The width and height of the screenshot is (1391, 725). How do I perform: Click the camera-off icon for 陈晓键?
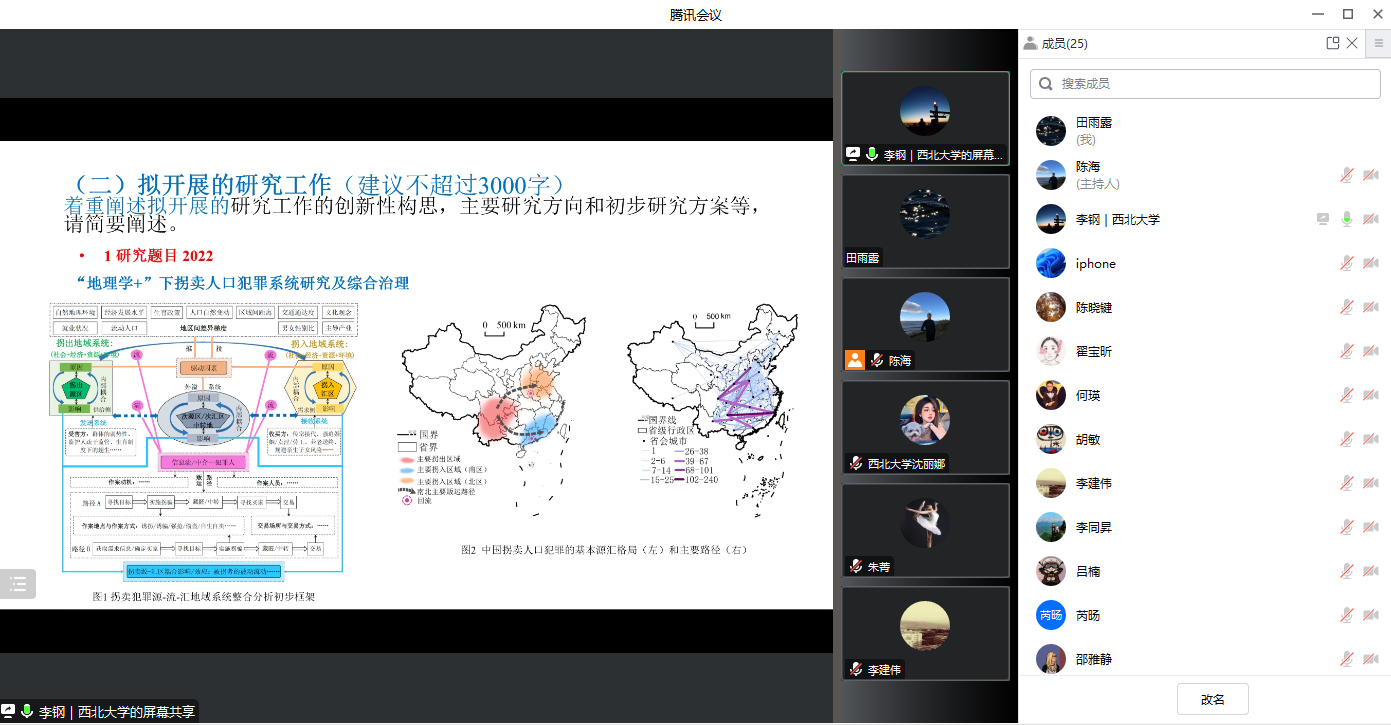[1371, 307]
